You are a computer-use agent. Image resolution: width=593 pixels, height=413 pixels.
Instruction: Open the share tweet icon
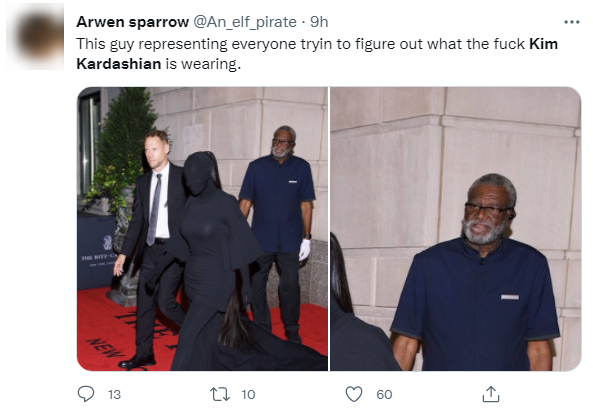pyautogui.click(x=491, y=394)
